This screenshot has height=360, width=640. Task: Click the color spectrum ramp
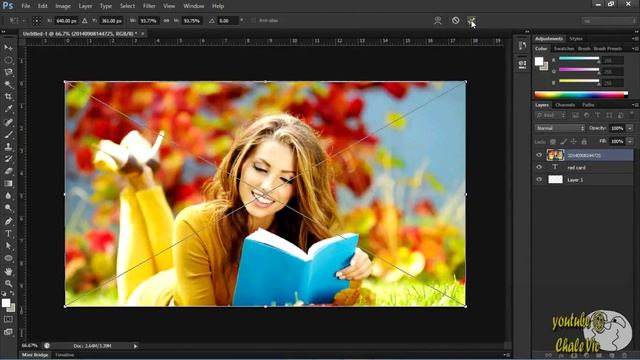[x=581, y=94]
